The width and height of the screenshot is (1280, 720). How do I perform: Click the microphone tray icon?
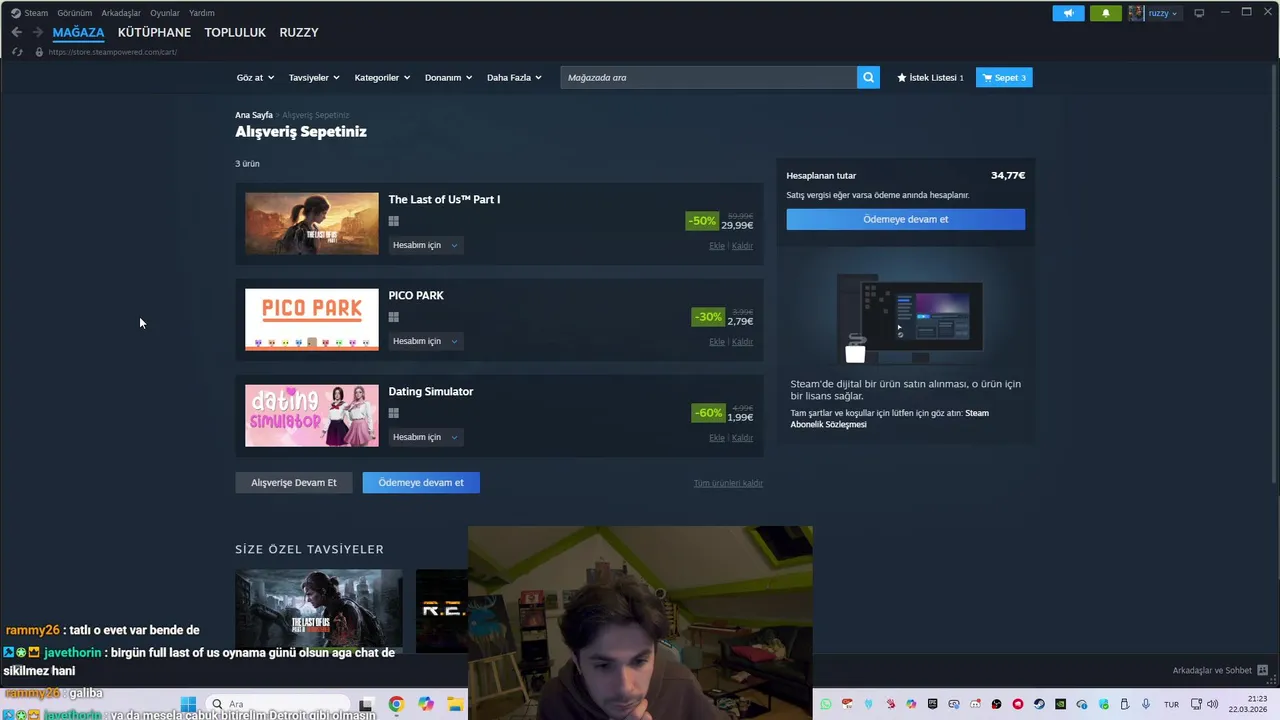(x=1146, y=704)
